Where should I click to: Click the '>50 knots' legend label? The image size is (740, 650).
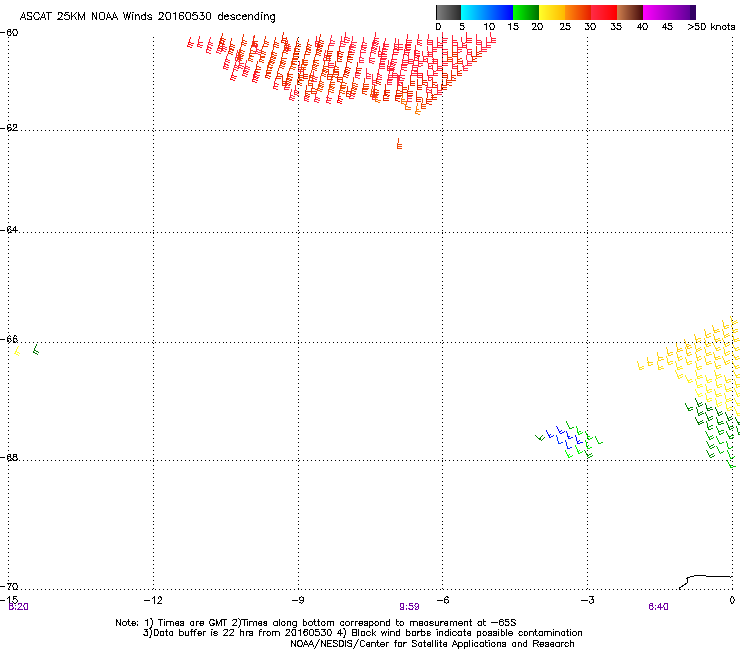(x=711, y=27)
